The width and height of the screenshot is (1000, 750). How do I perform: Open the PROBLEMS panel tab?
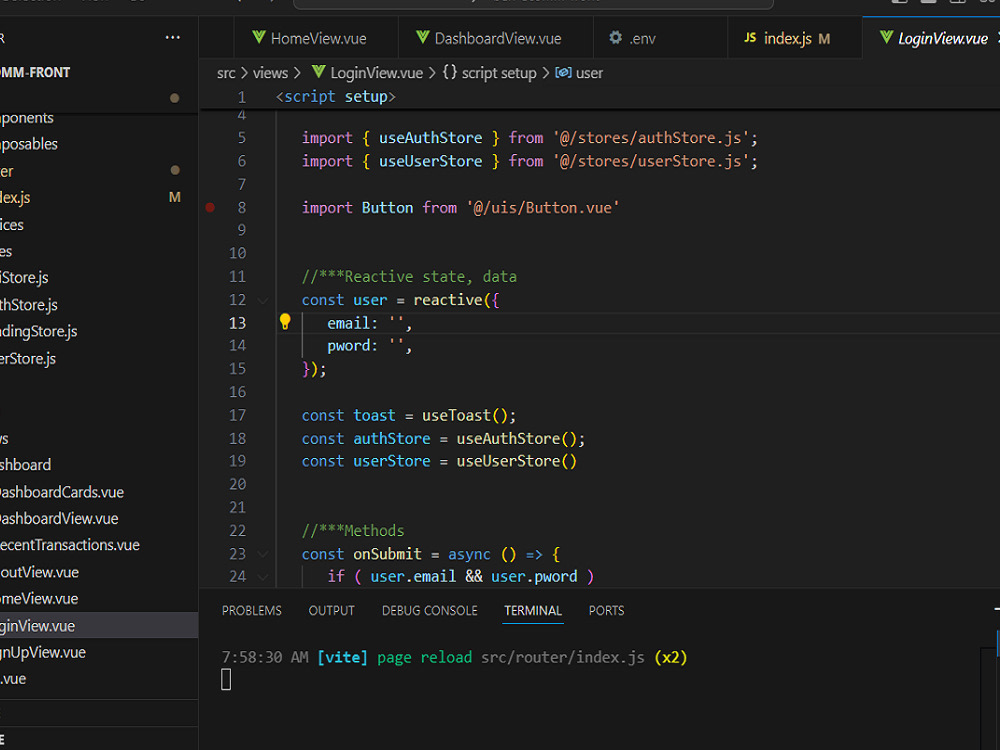pyautogui.click(x=251, y=610)
